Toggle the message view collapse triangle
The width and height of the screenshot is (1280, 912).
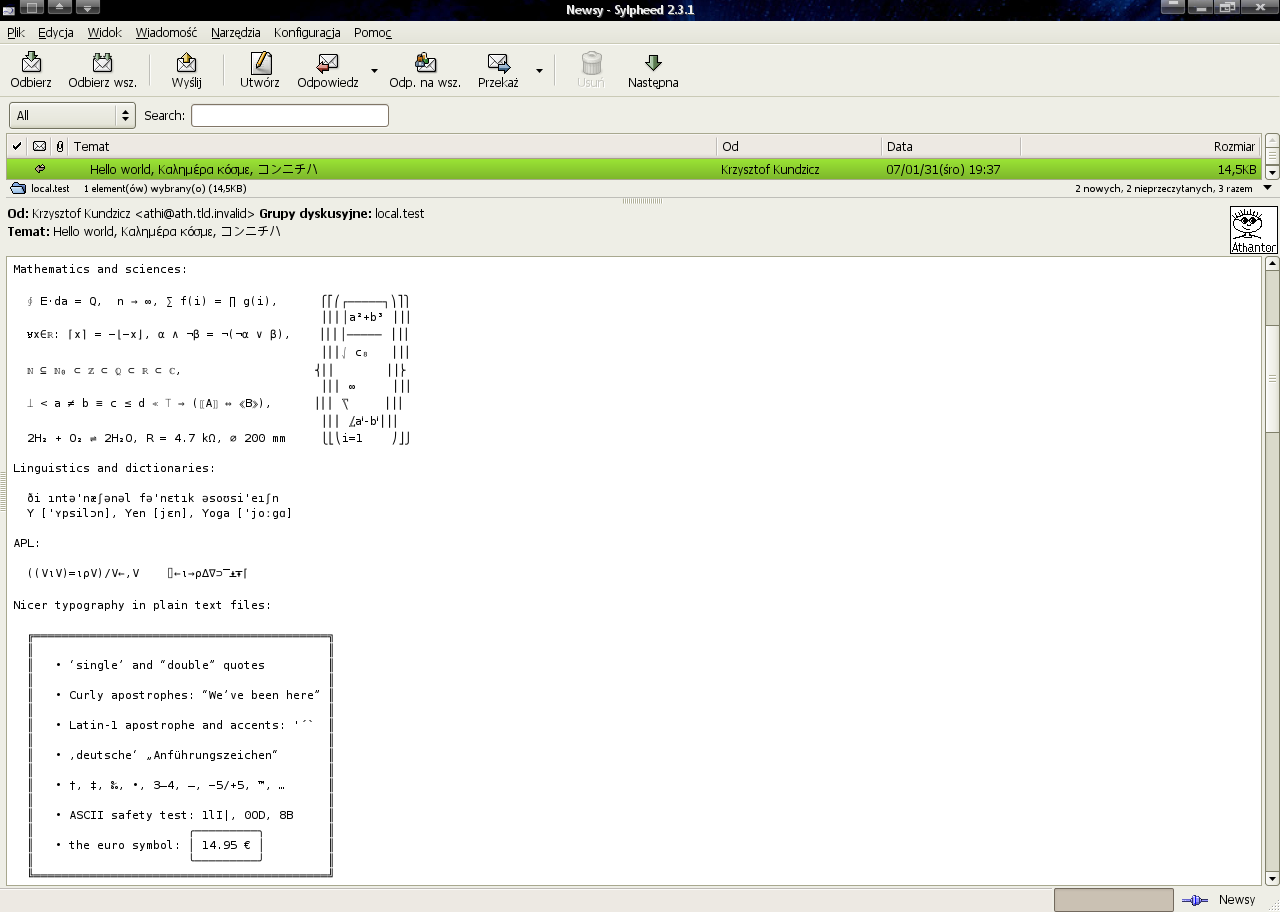(x=1268, y=188)
